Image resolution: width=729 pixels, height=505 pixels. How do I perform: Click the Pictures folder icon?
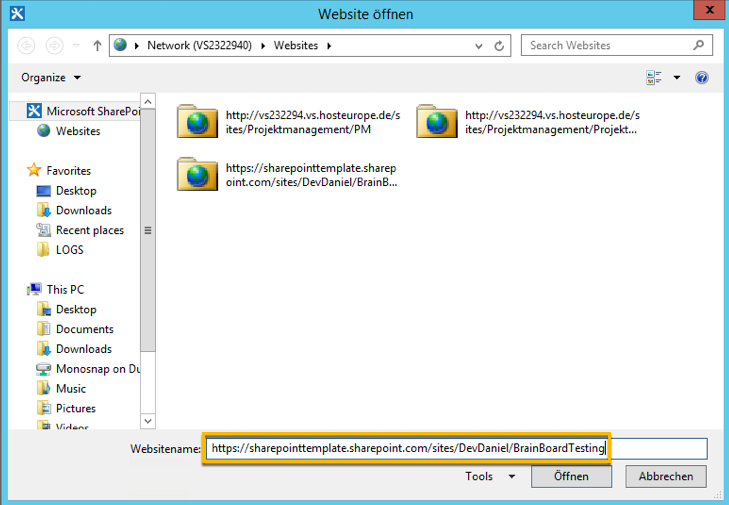(x=43, y=408)
